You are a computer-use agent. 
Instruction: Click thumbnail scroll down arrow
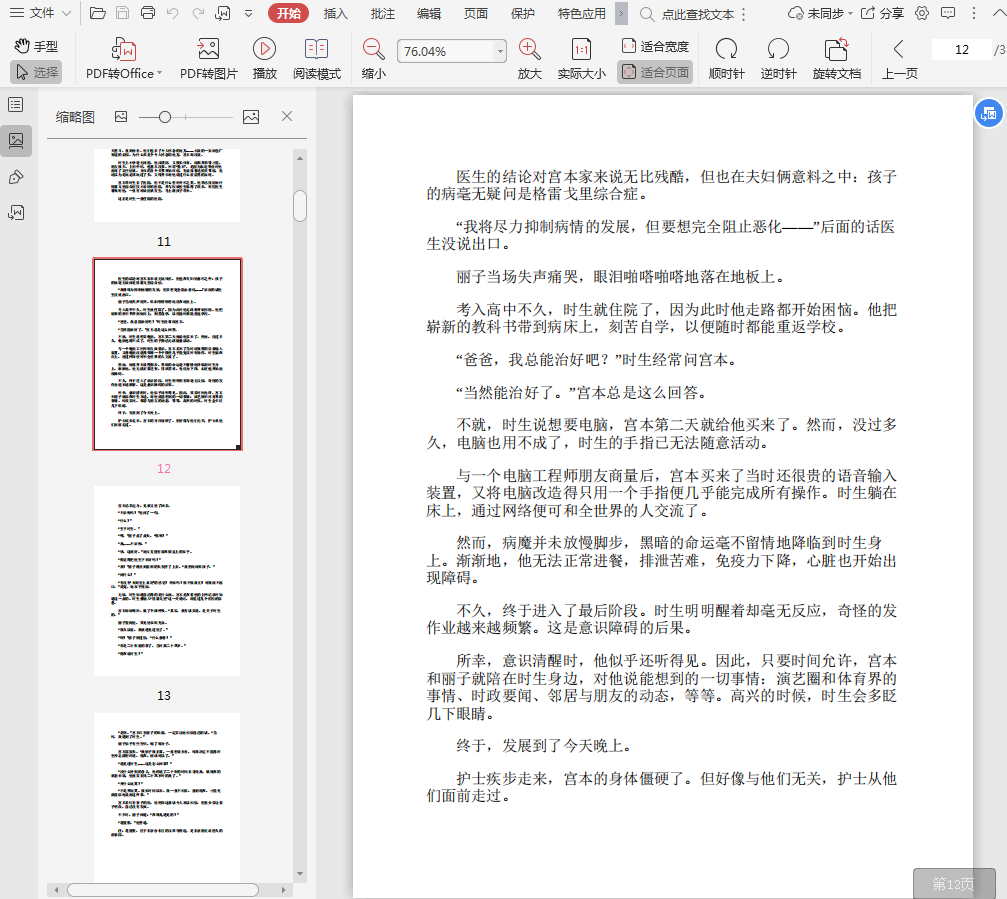[300, 873]
